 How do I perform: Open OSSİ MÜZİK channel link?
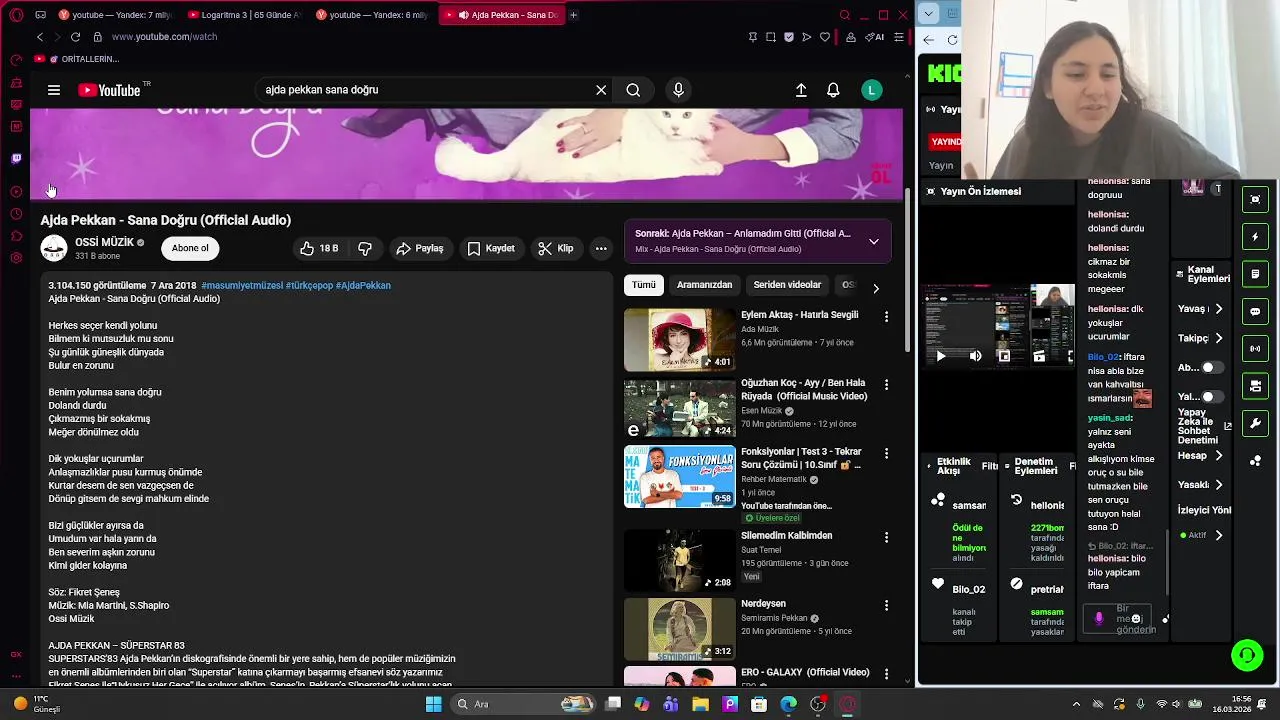point(104,242)
